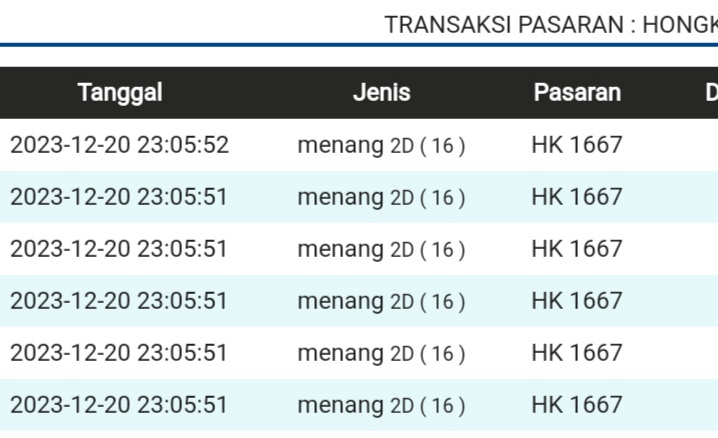Click menang 2D (16) in the first row
The height and width of the screenshot is (438, 718).
coord(381,145)
